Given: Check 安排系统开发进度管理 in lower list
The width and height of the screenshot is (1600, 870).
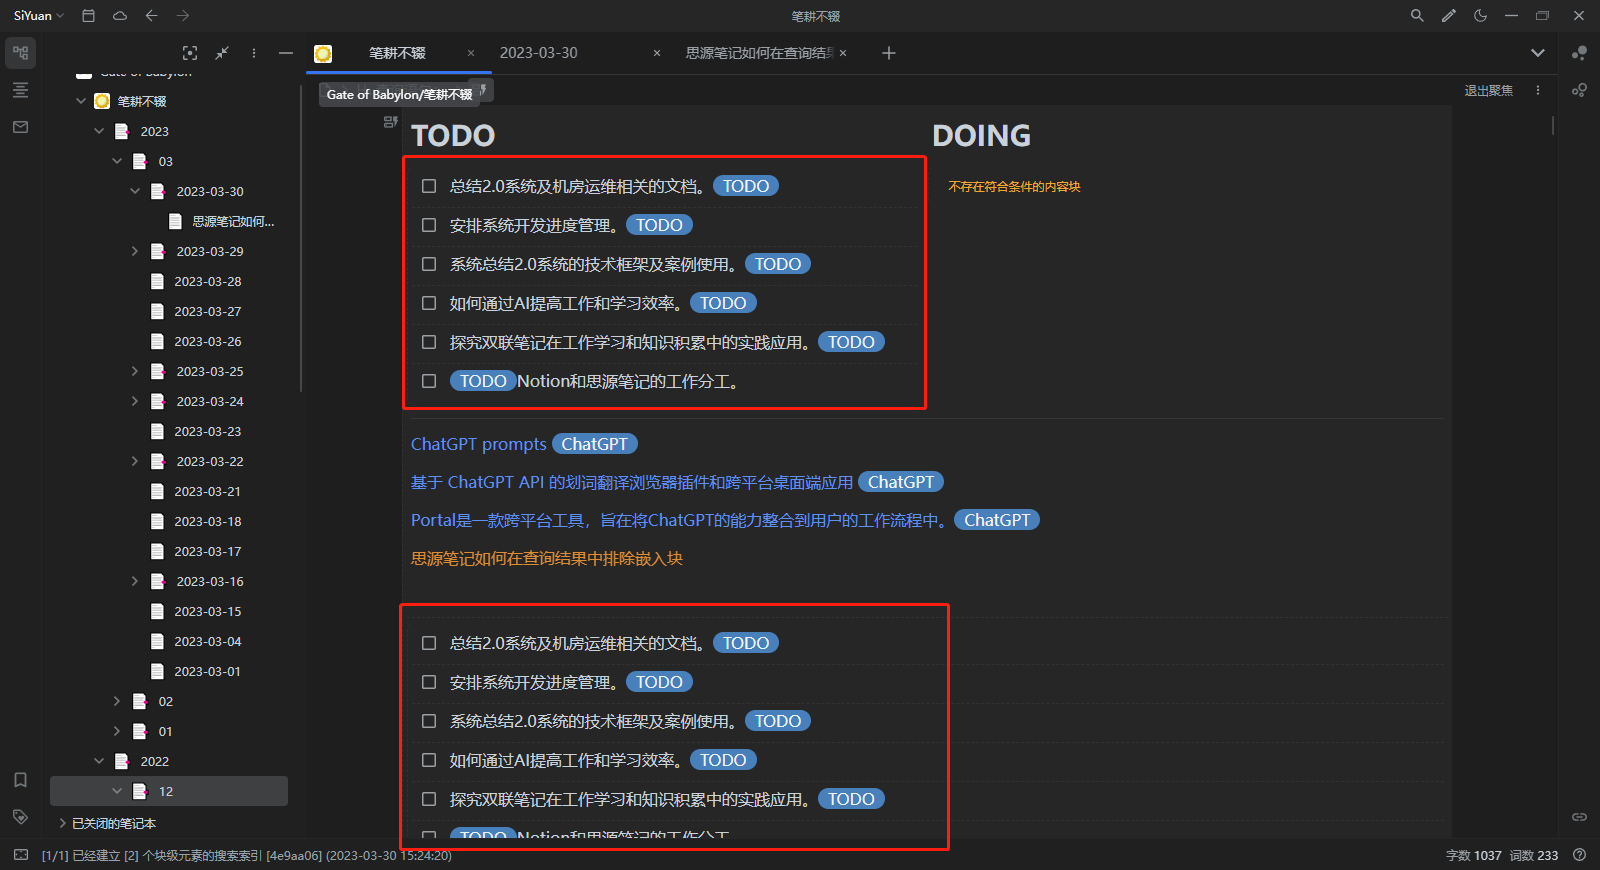Looking at the screenshot, I should click(x=429, y=682).
